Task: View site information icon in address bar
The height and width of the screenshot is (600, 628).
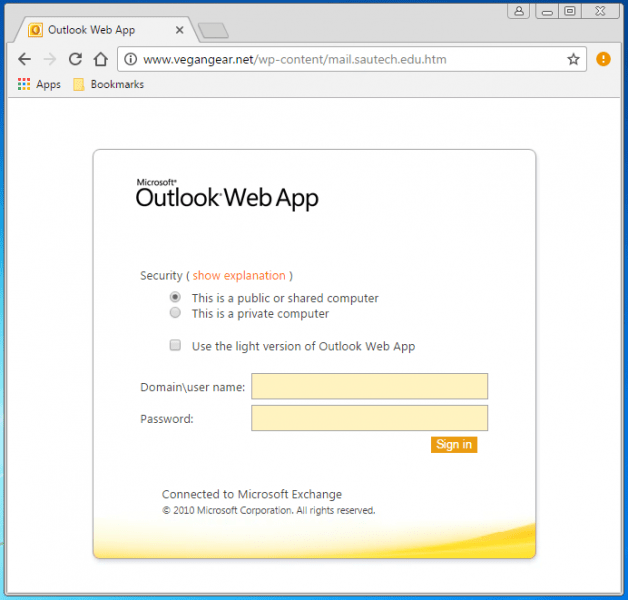Action: tap(131, 59)
